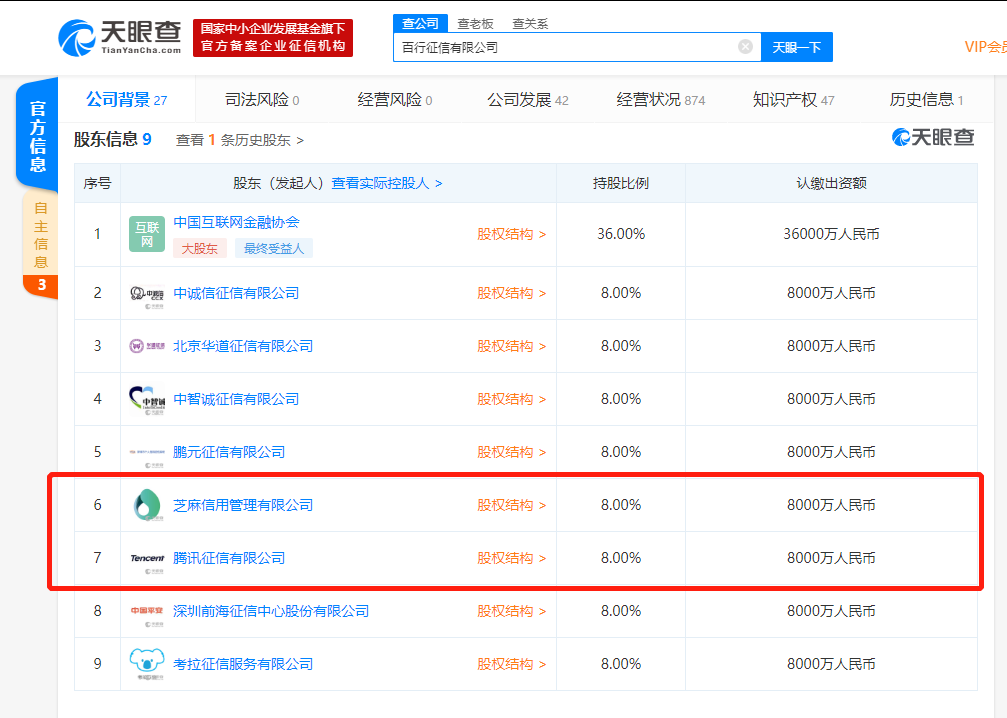Open 中智诚征信有限公司 logo thumbnail

[146, 399]
